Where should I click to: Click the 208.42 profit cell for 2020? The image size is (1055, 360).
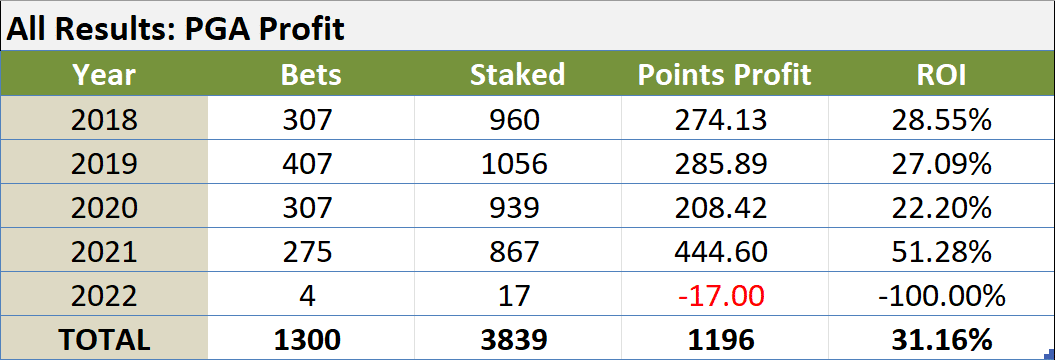coord(724,208)
